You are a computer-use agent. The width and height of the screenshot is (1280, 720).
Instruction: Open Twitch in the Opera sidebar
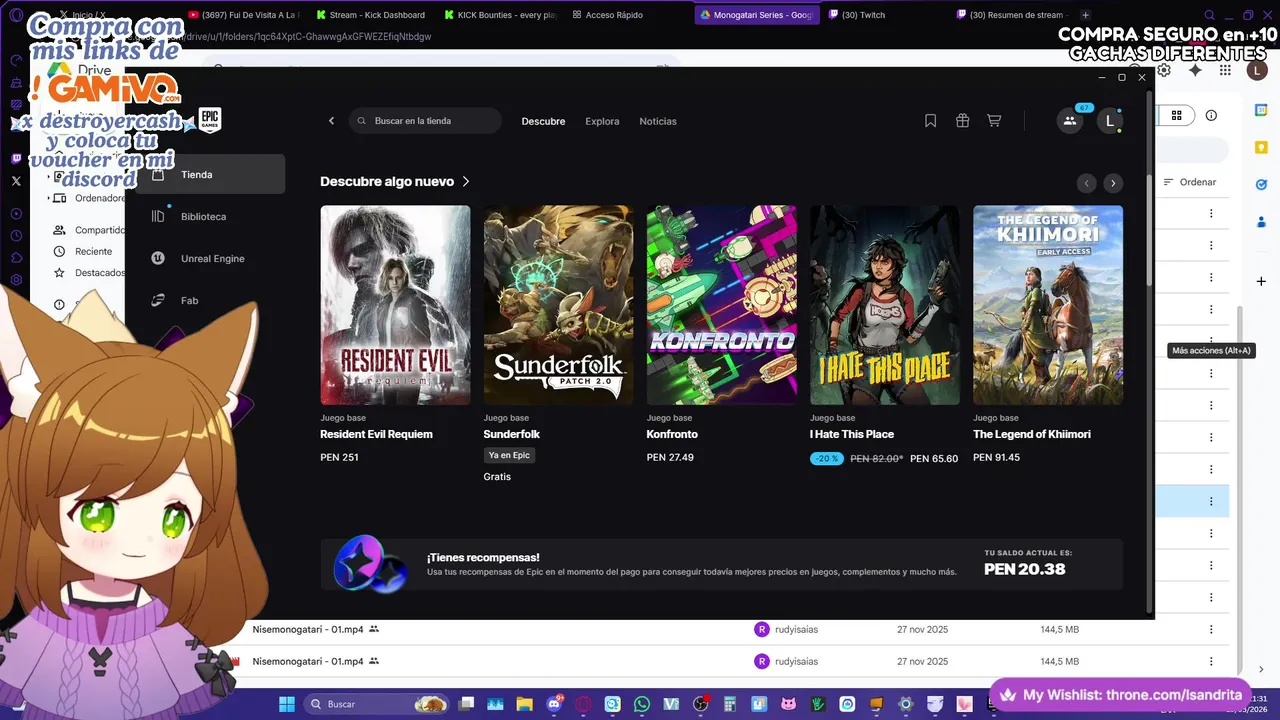[16, 159]
